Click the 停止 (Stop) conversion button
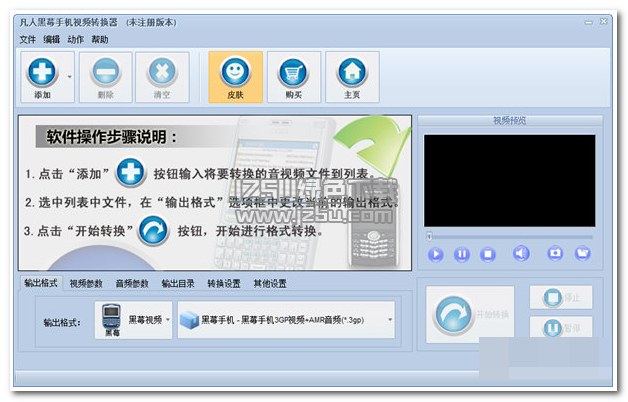The width and height of the screenshot is (628, 402). [x=561, y=297]
